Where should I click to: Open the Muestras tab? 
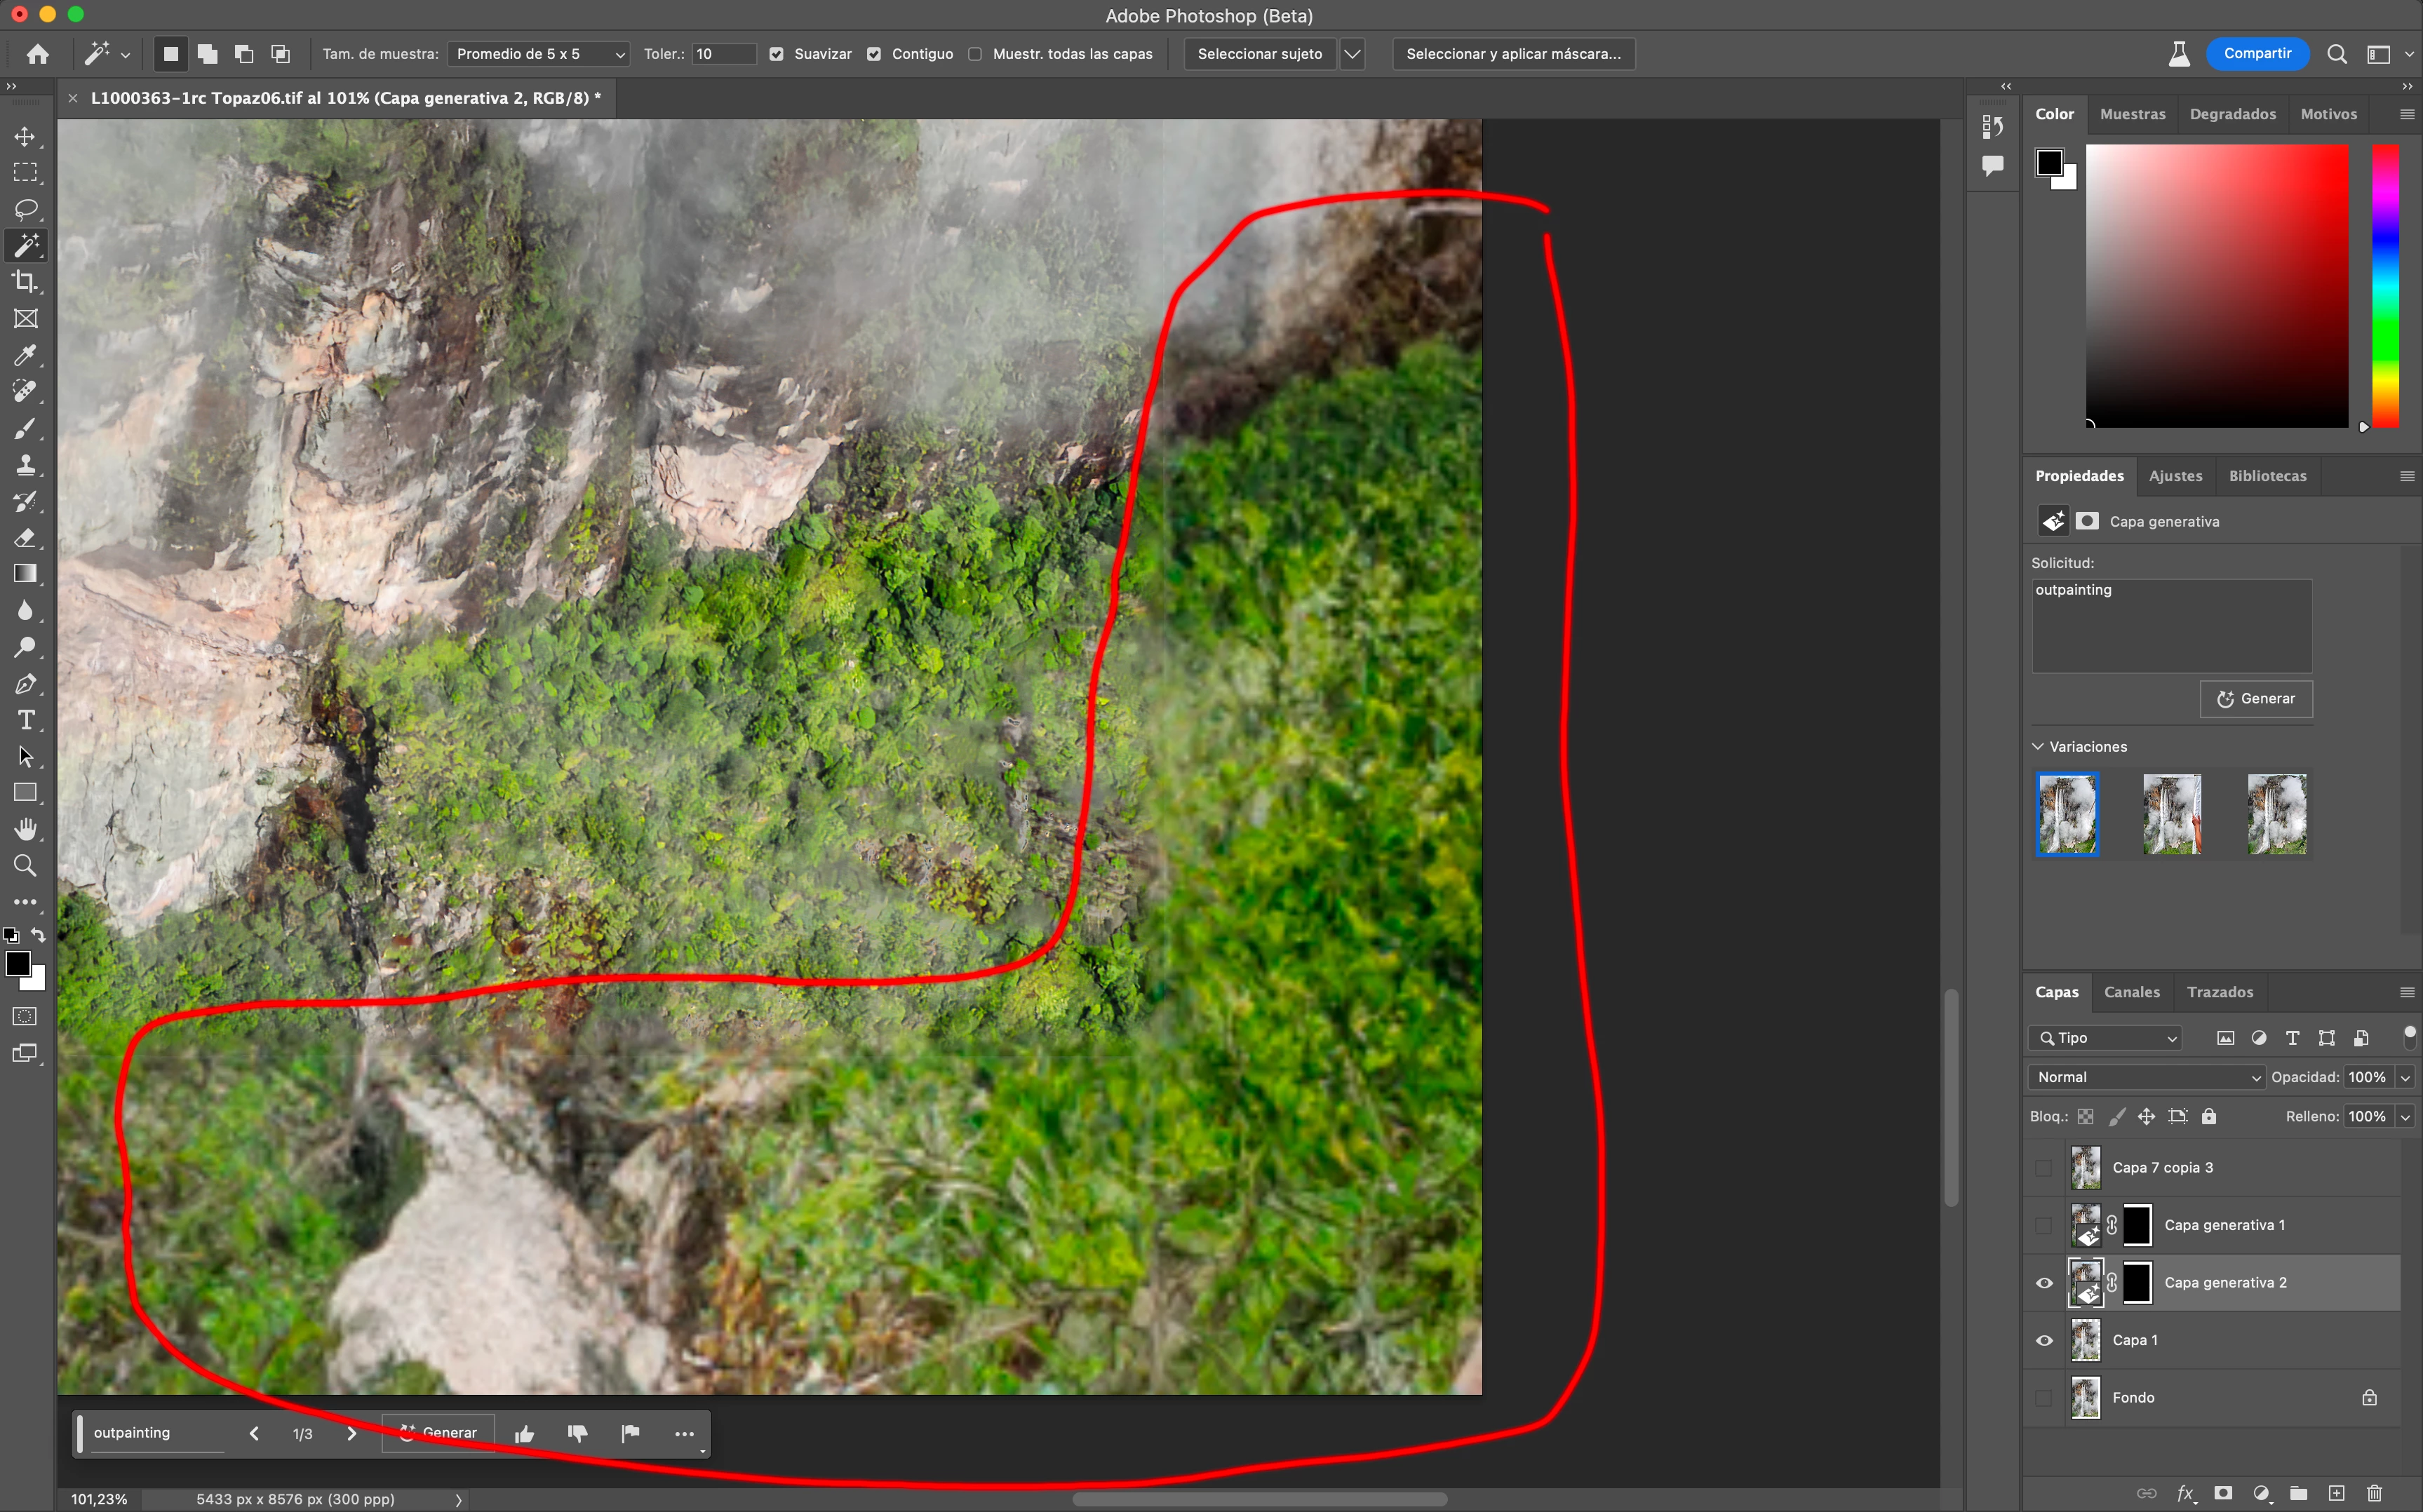coord(2132,114)
